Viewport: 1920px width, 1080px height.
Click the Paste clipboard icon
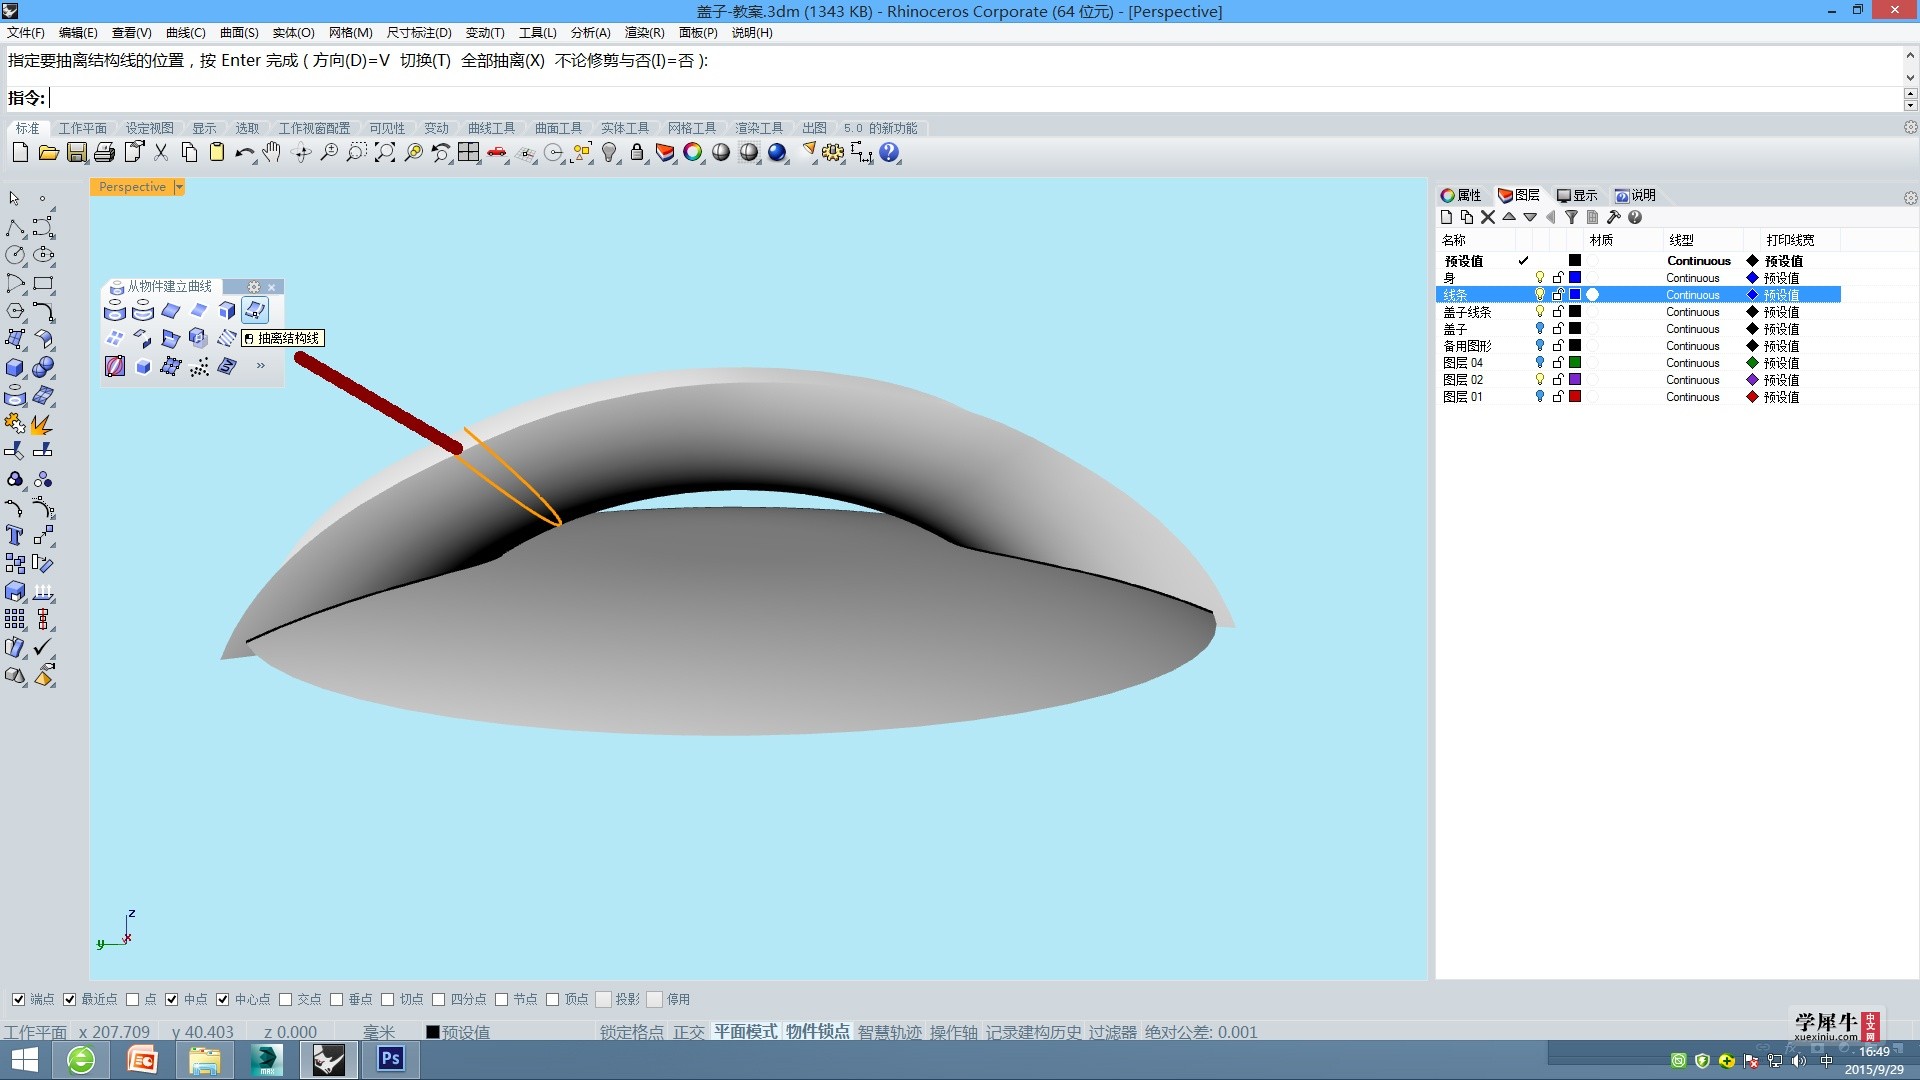pos(216,152)
